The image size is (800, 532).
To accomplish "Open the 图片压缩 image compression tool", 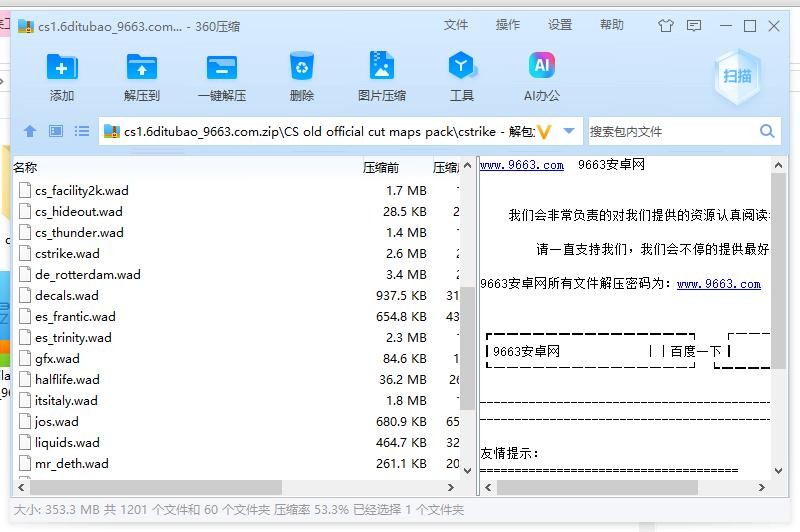I will point(382,65).
